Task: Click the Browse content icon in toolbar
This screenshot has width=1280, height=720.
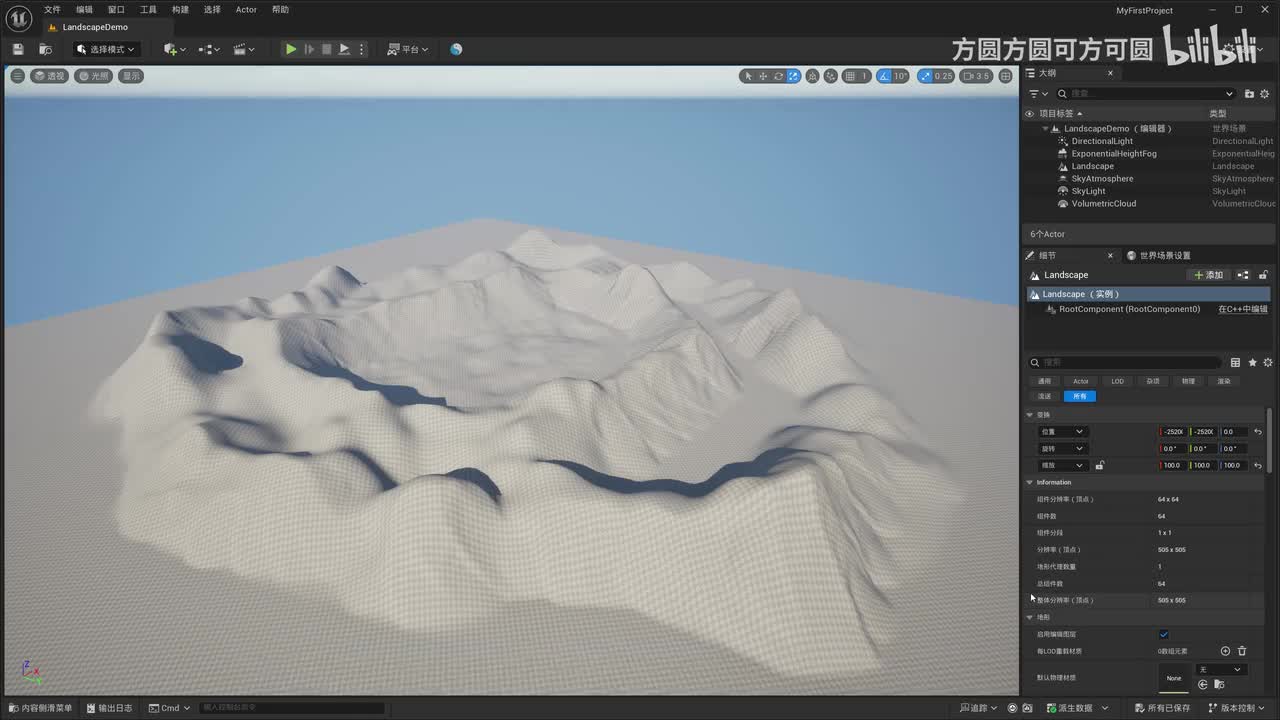Action: pyautogui.click(x=45, y=49)
